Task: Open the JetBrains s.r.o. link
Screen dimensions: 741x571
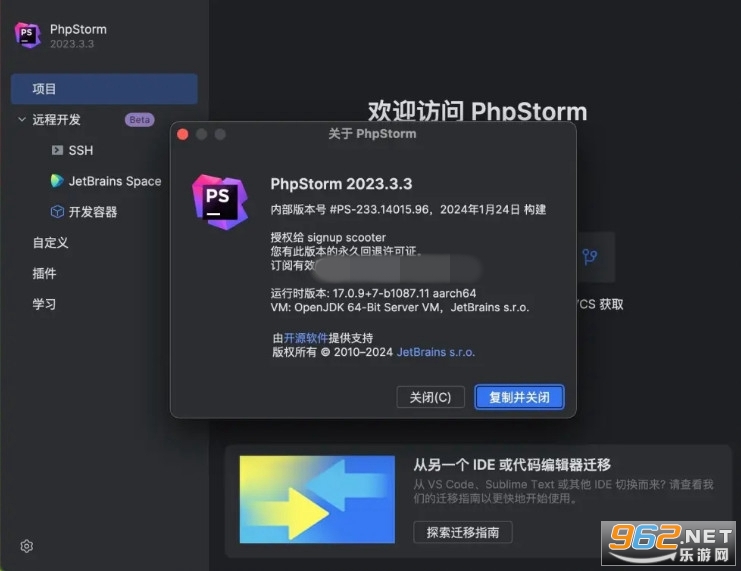Action: [436, 352]
